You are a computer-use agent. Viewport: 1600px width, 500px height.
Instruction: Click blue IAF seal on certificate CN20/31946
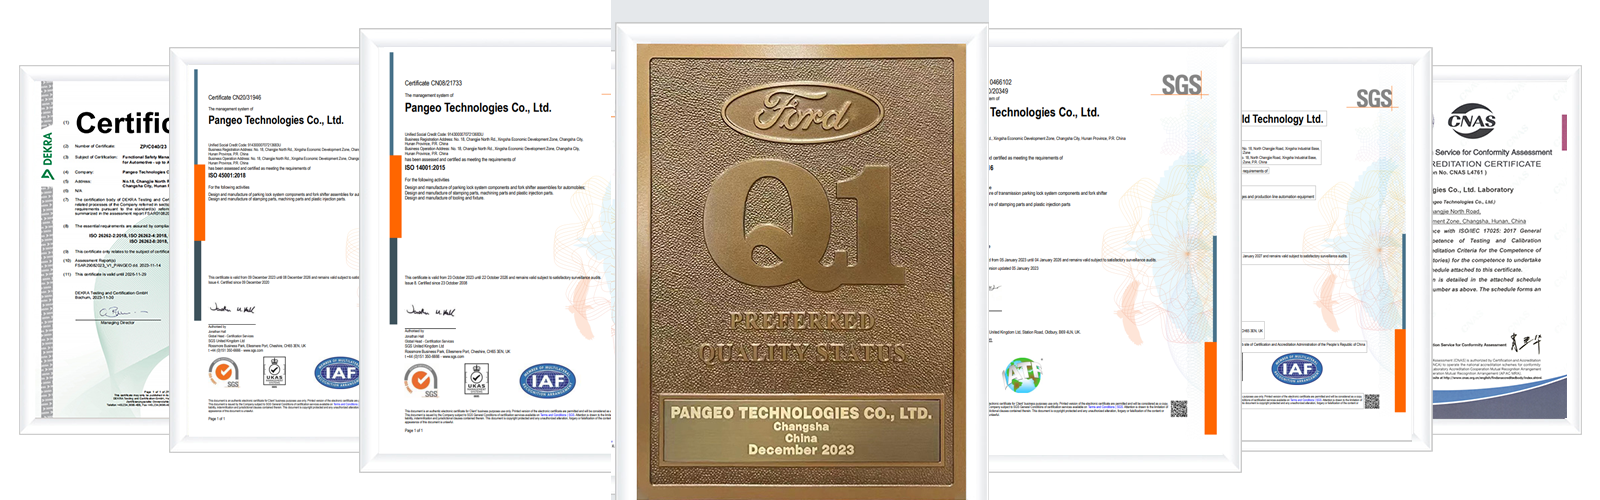tap(338, 374)
